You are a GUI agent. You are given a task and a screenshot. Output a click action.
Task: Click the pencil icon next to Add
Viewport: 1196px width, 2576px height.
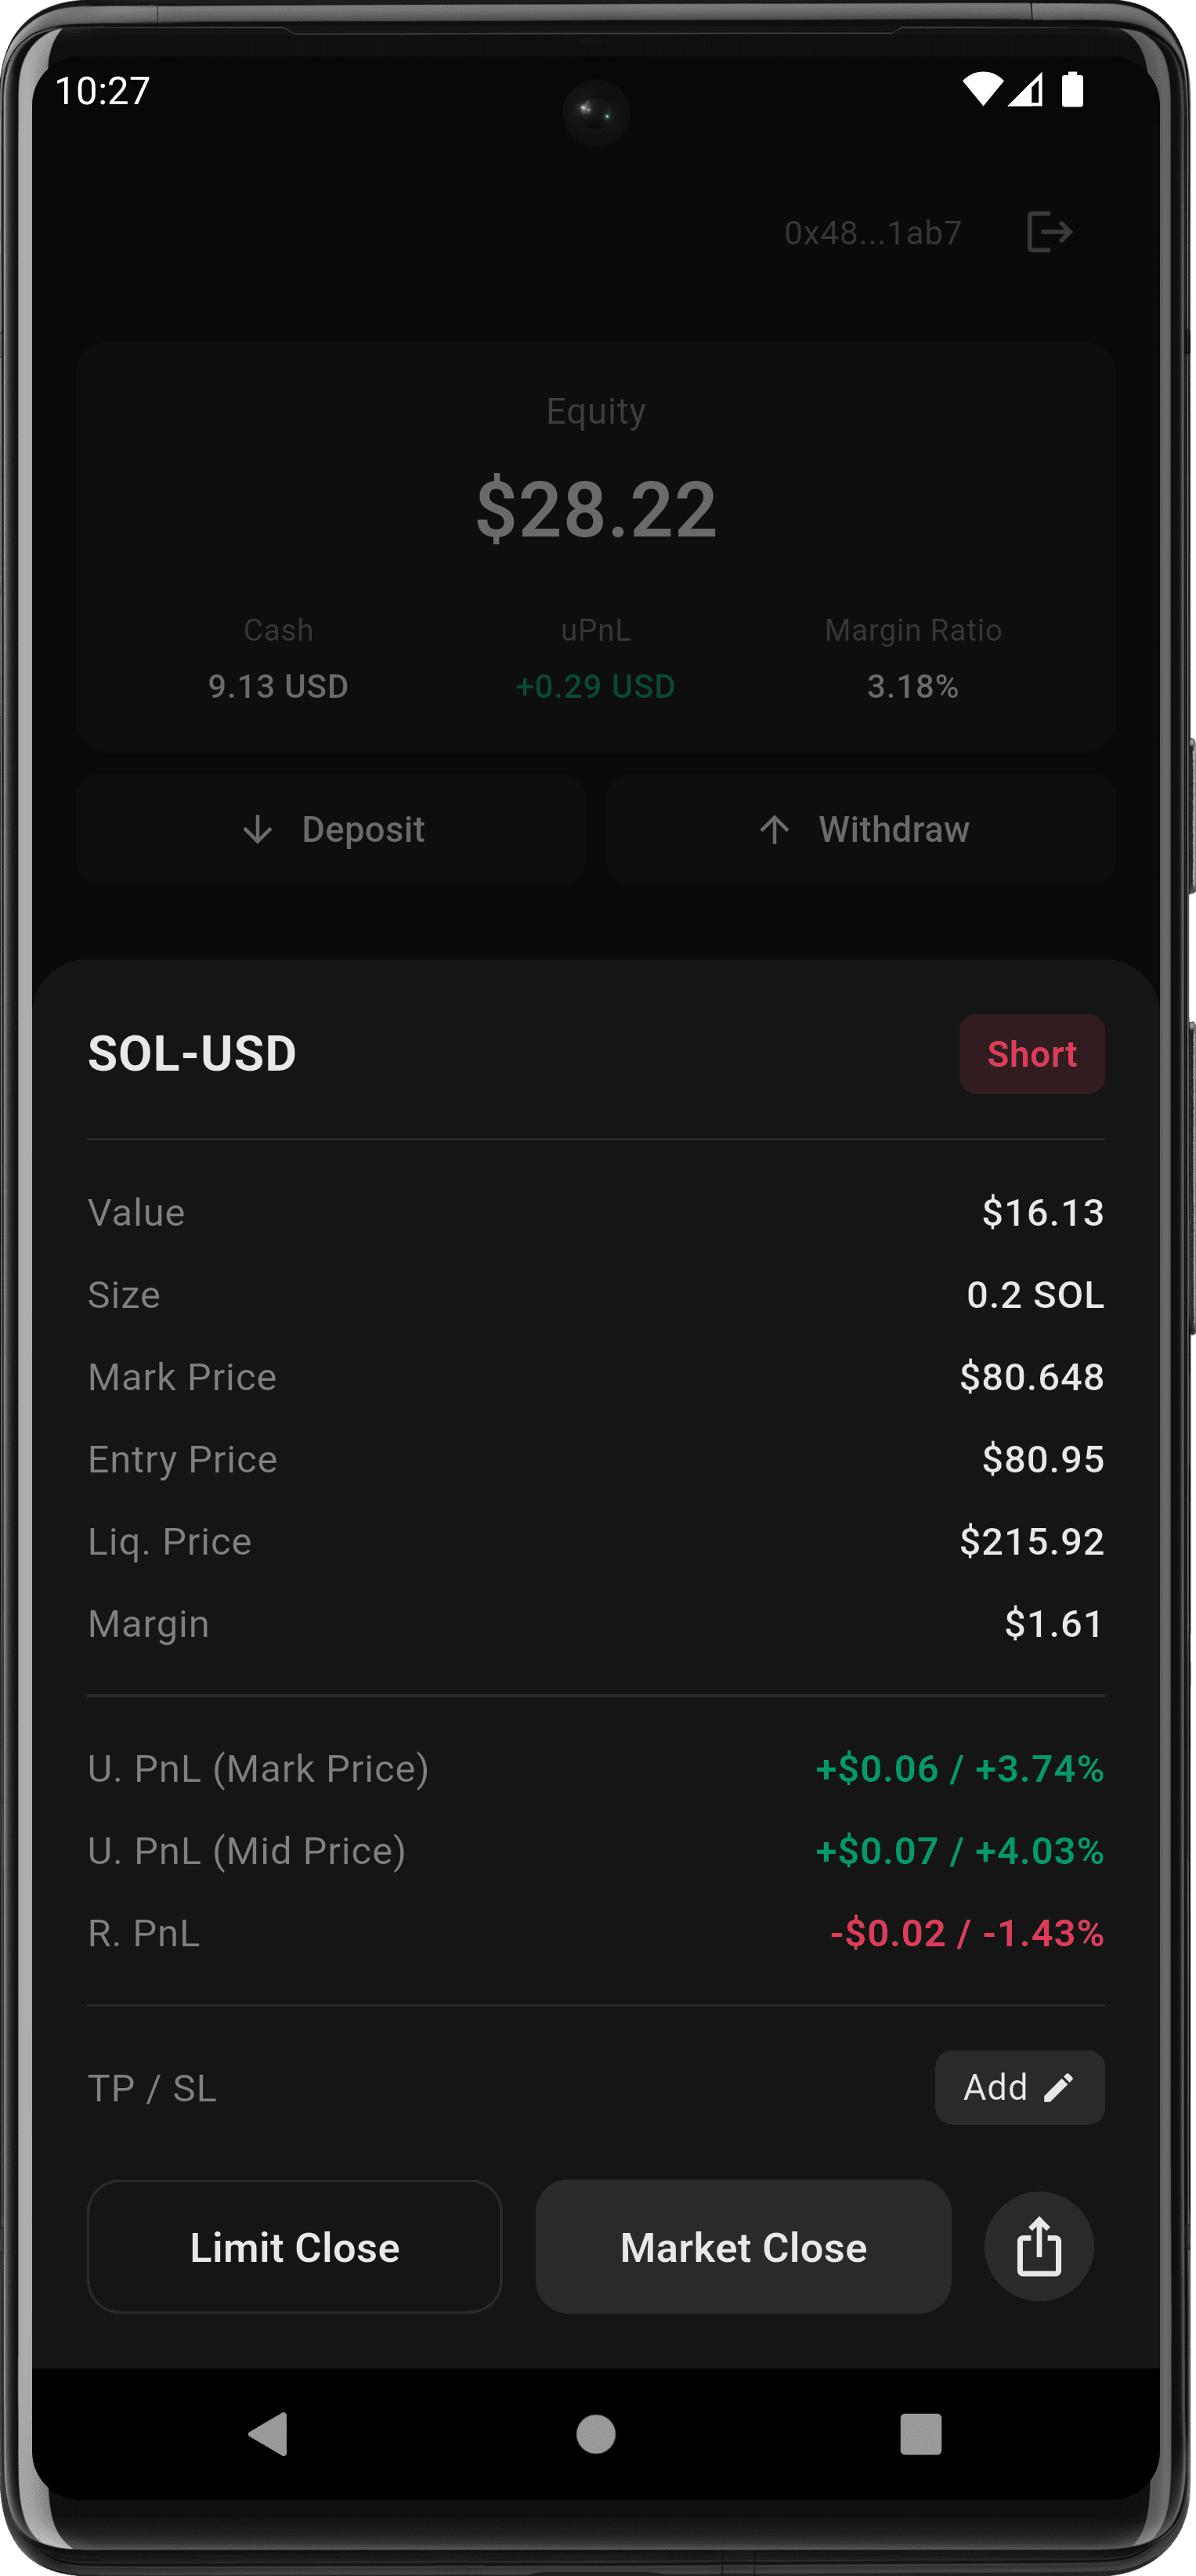pyautogui.click(x=1058, y=2087)
